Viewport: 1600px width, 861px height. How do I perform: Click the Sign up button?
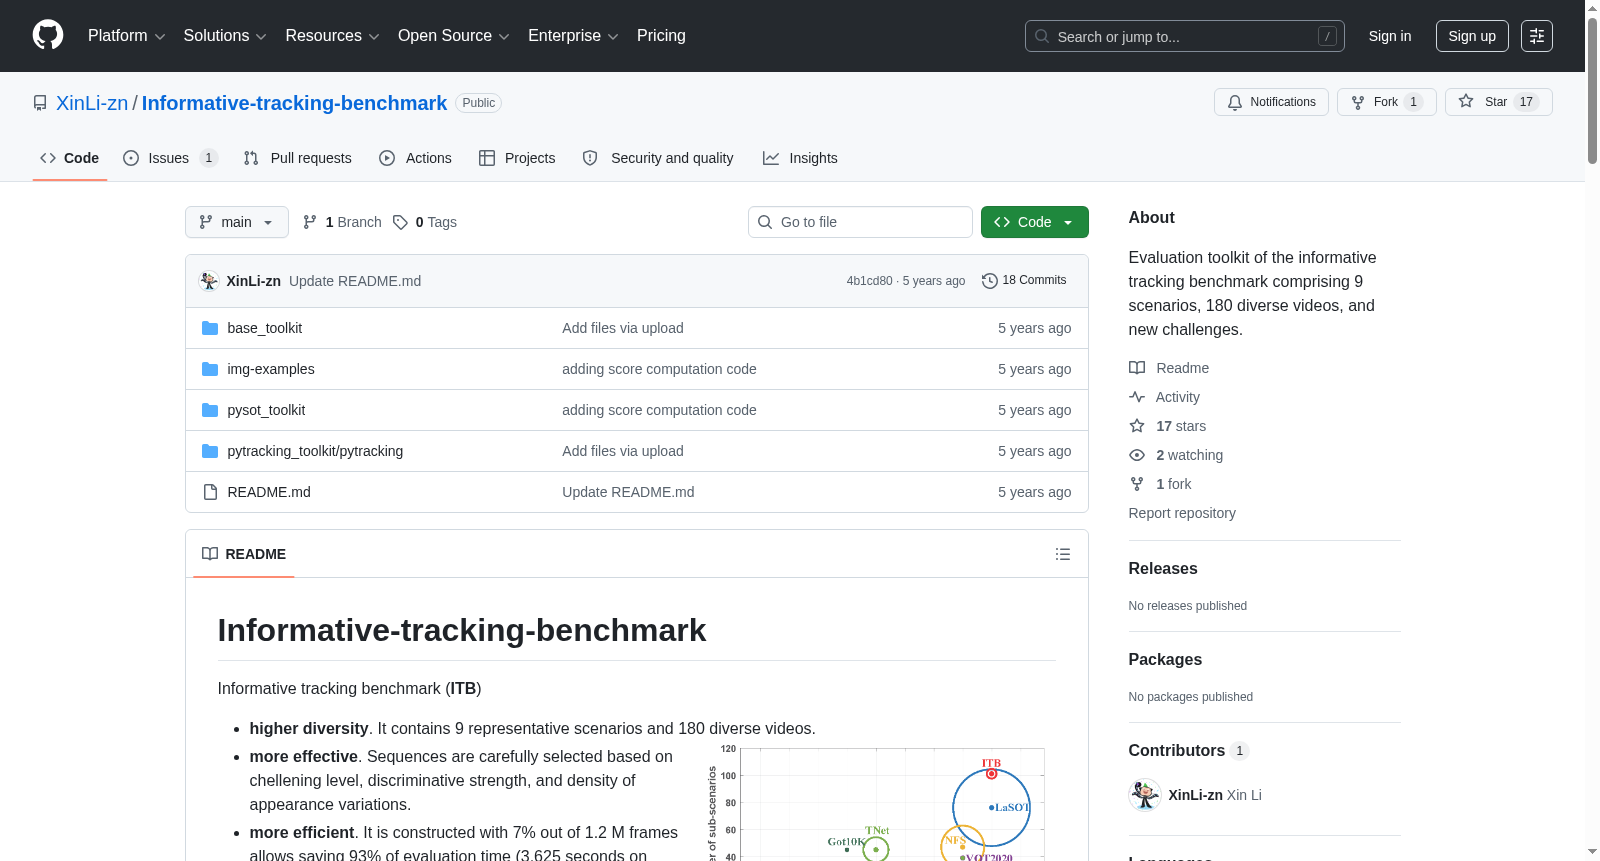1472,36
